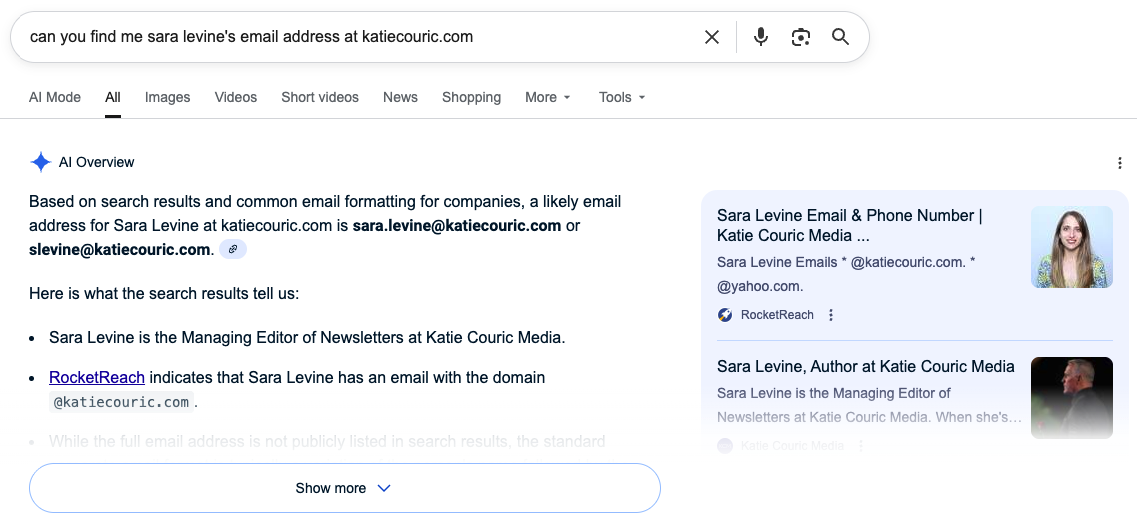Expand the More search filters dropdown
Viewport: 1137px width, 527px height.
(548, 97)
